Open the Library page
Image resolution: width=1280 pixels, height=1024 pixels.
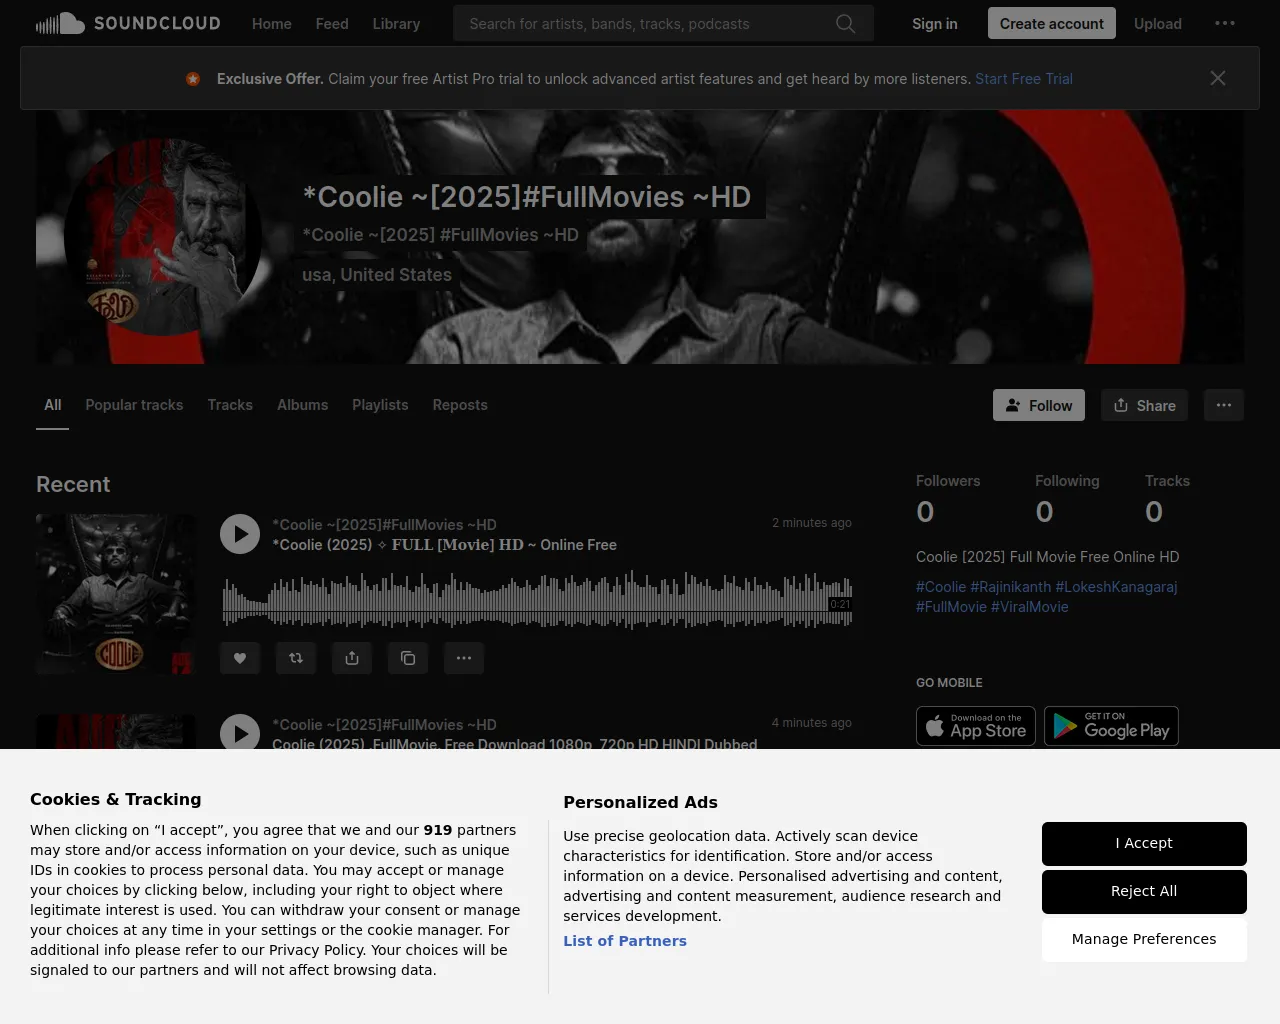396,24
